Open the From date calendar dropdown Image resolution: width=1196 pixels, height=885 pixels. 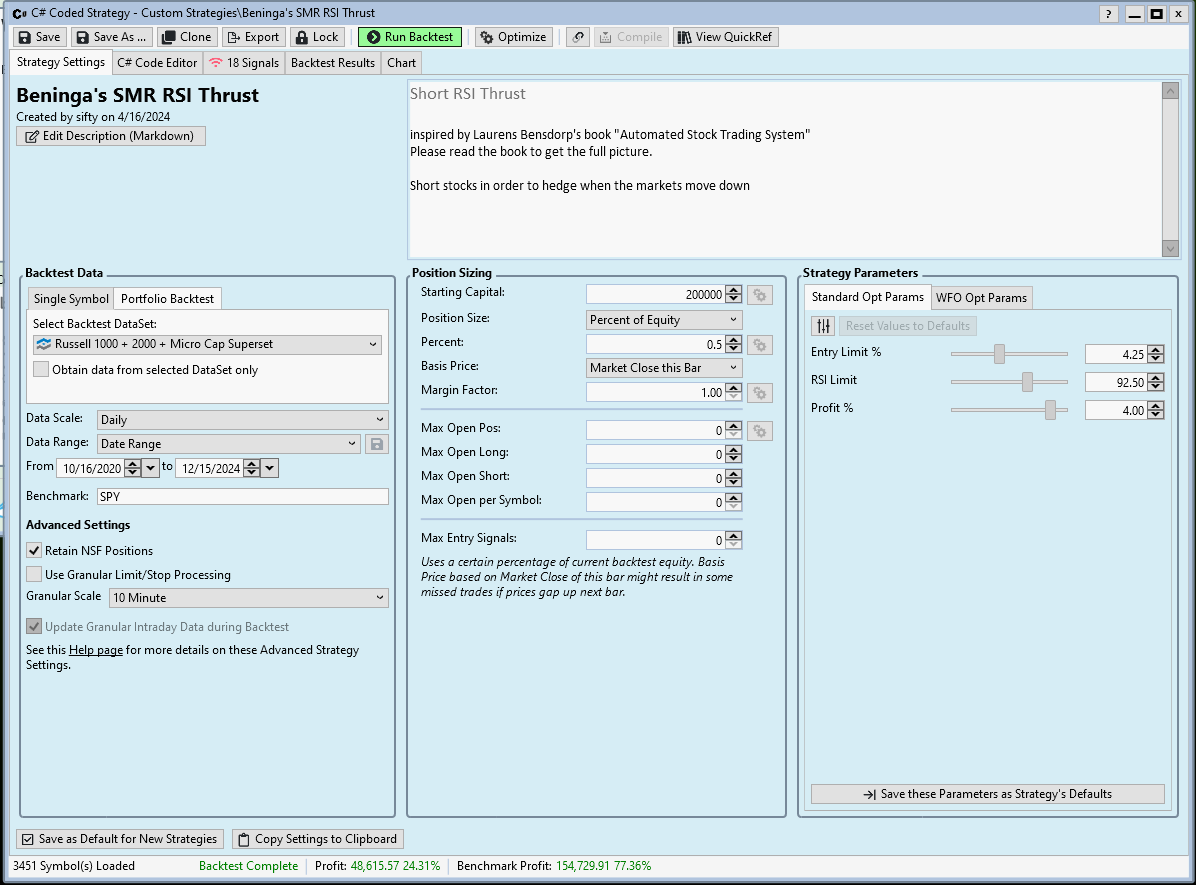150,468
